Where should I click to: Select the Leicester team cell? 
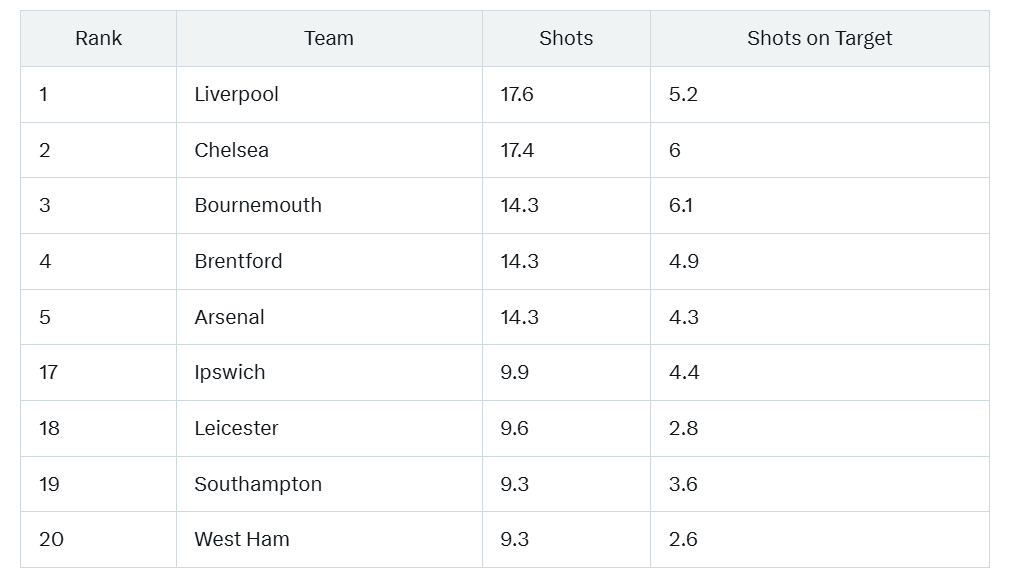click(x=329, y=428)
